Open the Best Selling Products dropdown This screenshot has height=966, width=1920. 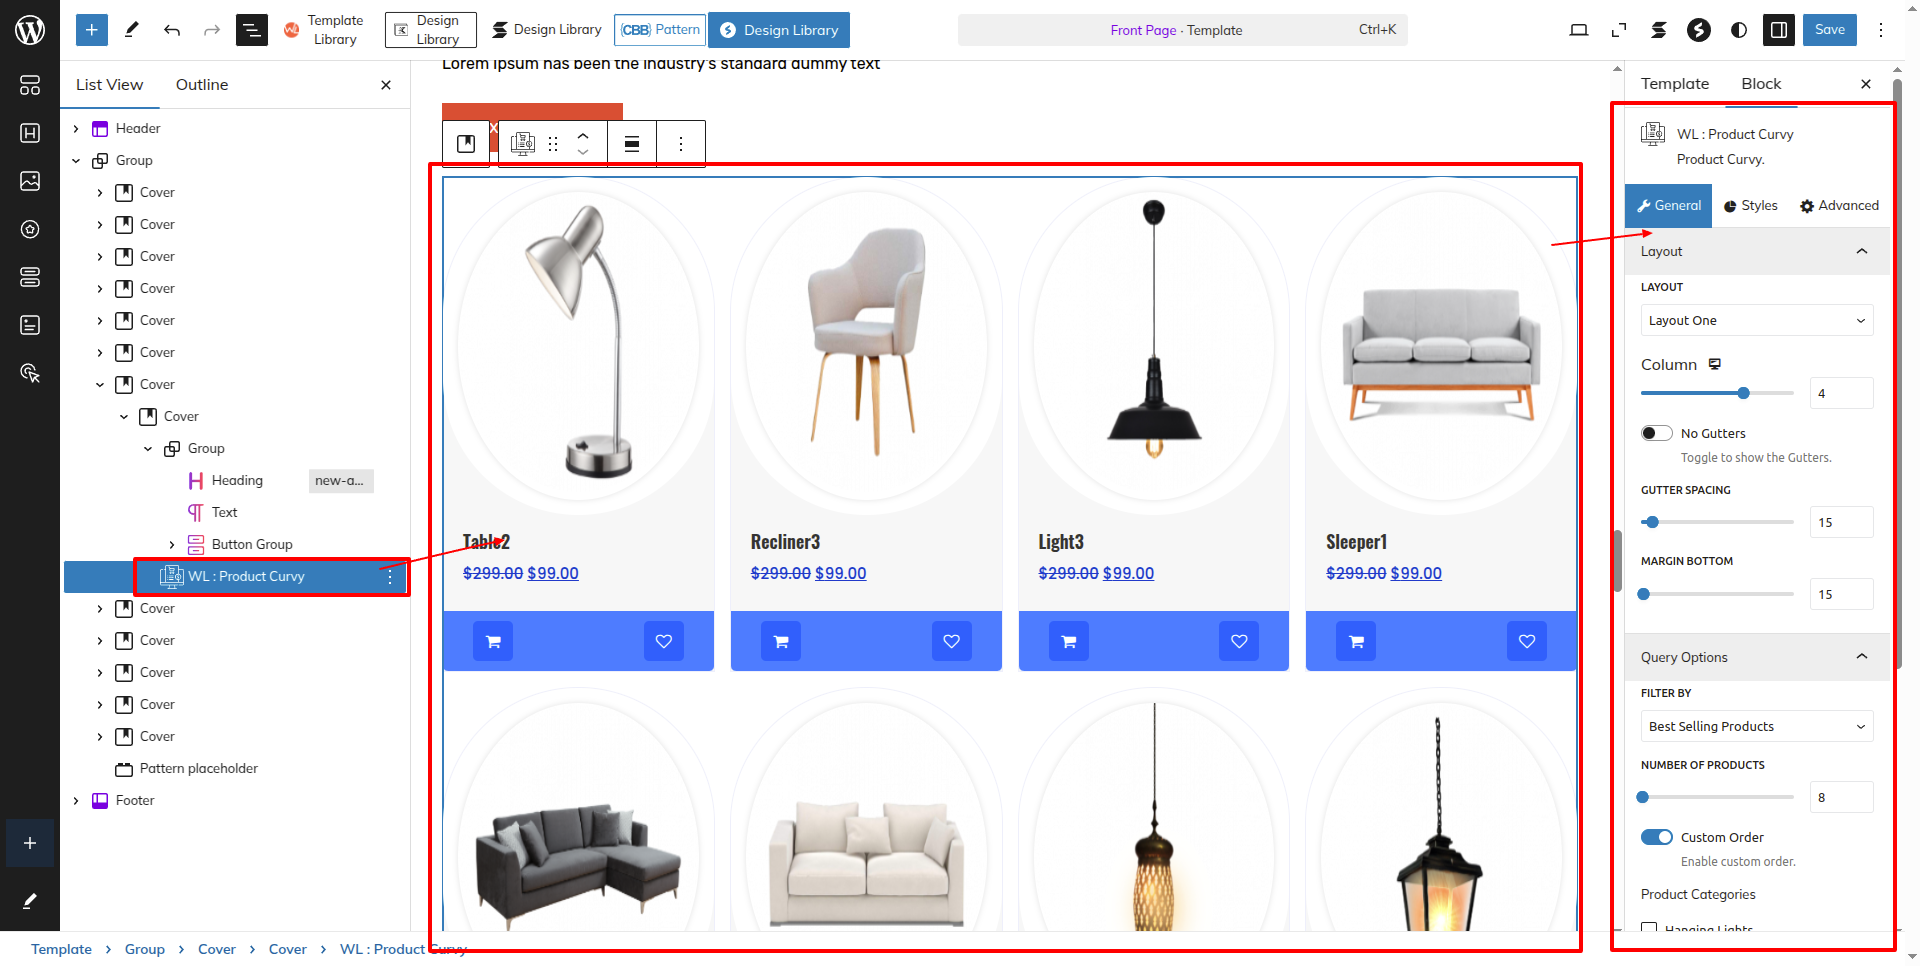(x=1757, y=727)
